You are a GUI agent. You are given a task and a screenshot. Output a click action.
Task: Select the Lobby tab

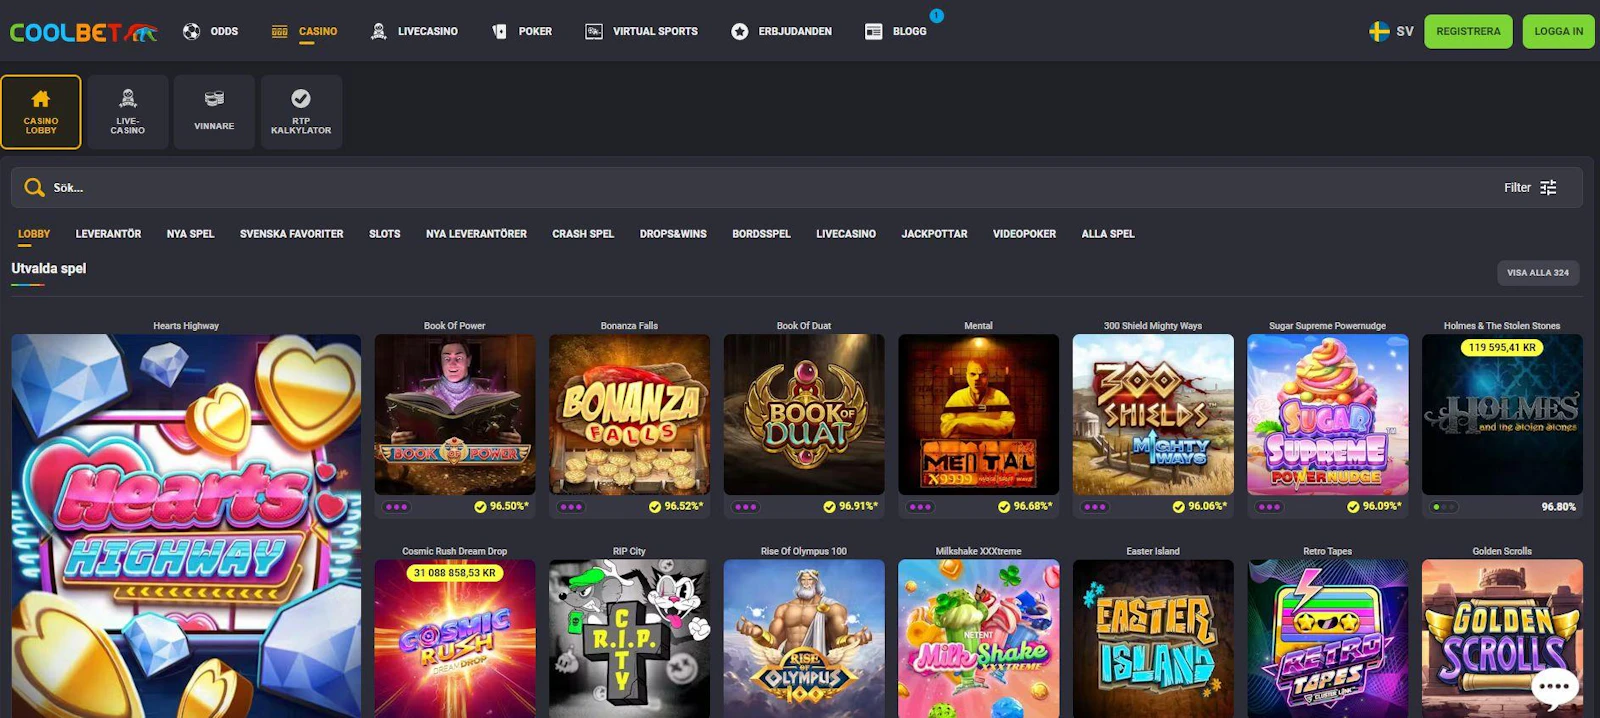tap(34, 234)
